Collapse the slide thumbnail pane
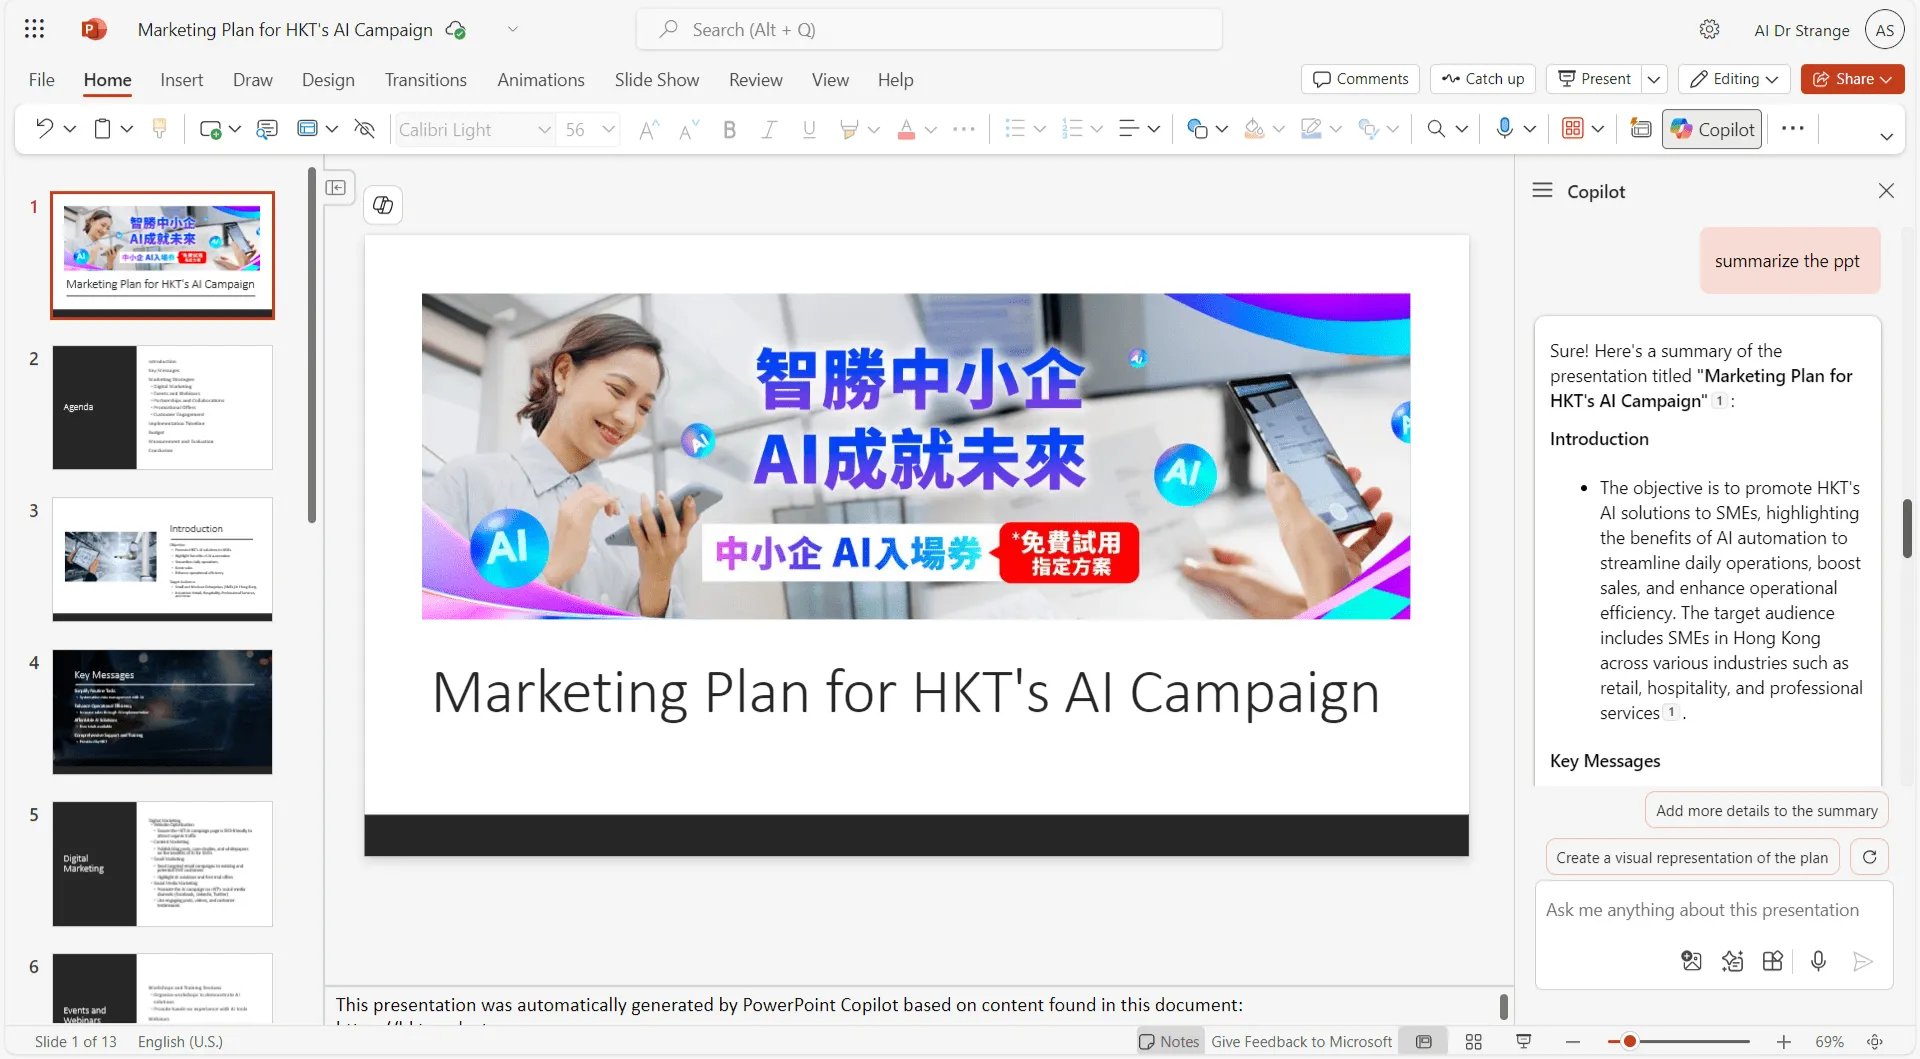The width and height of the screenshot is (1920, 1059). coord(336,187)
